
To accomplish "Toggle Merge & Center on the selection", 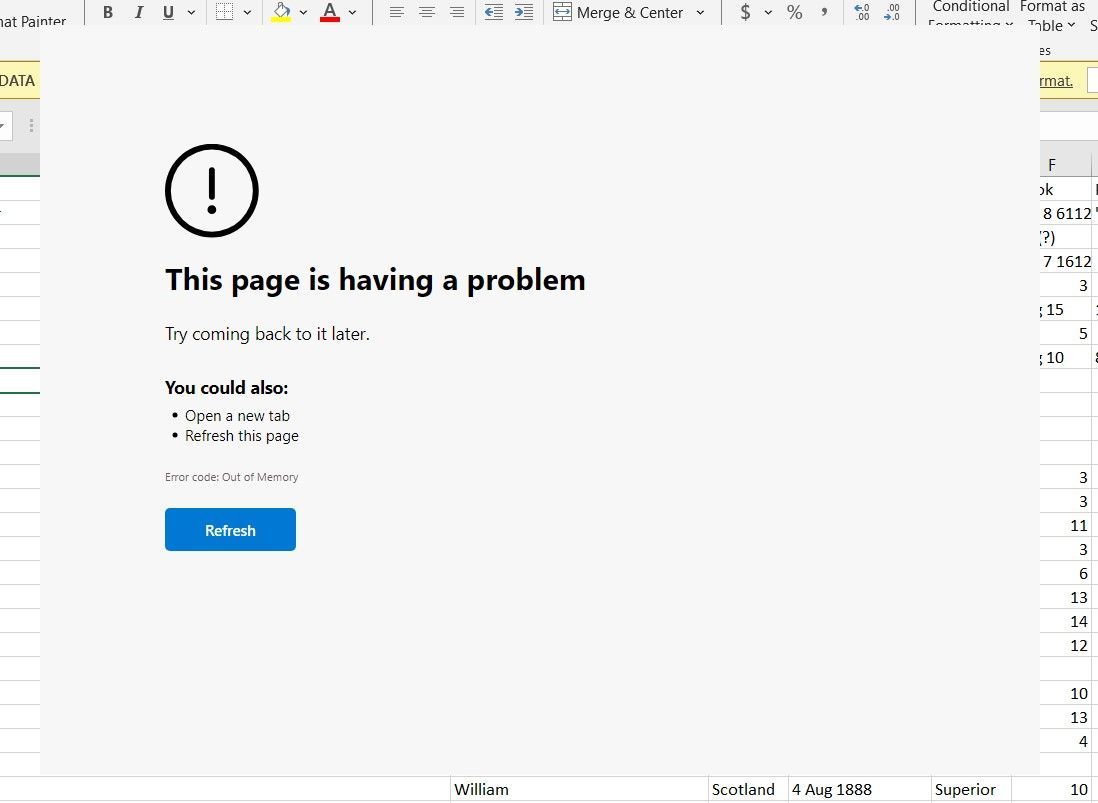I will point(620,12).
